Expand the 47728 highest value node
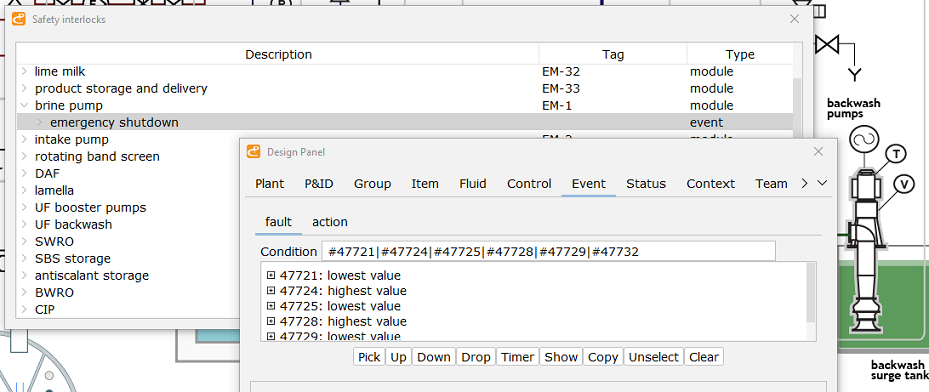Screen dimensions: 929x392 pyautogui.click(x=271, y=322)
